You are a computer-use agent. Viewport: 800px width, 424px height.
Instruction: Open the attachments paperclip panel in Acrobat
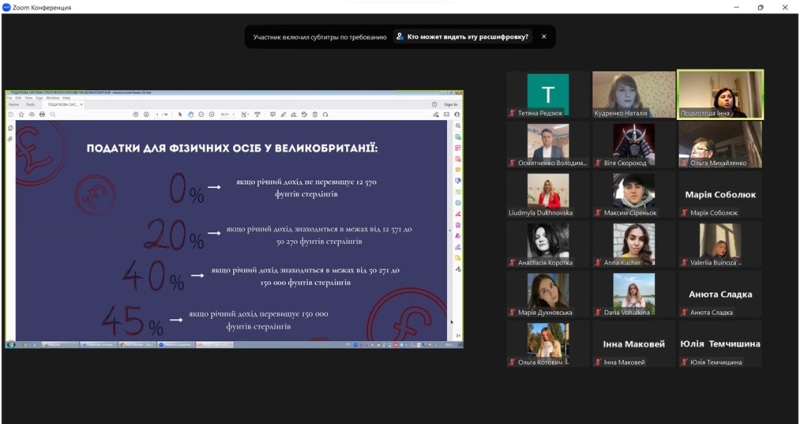10,138
